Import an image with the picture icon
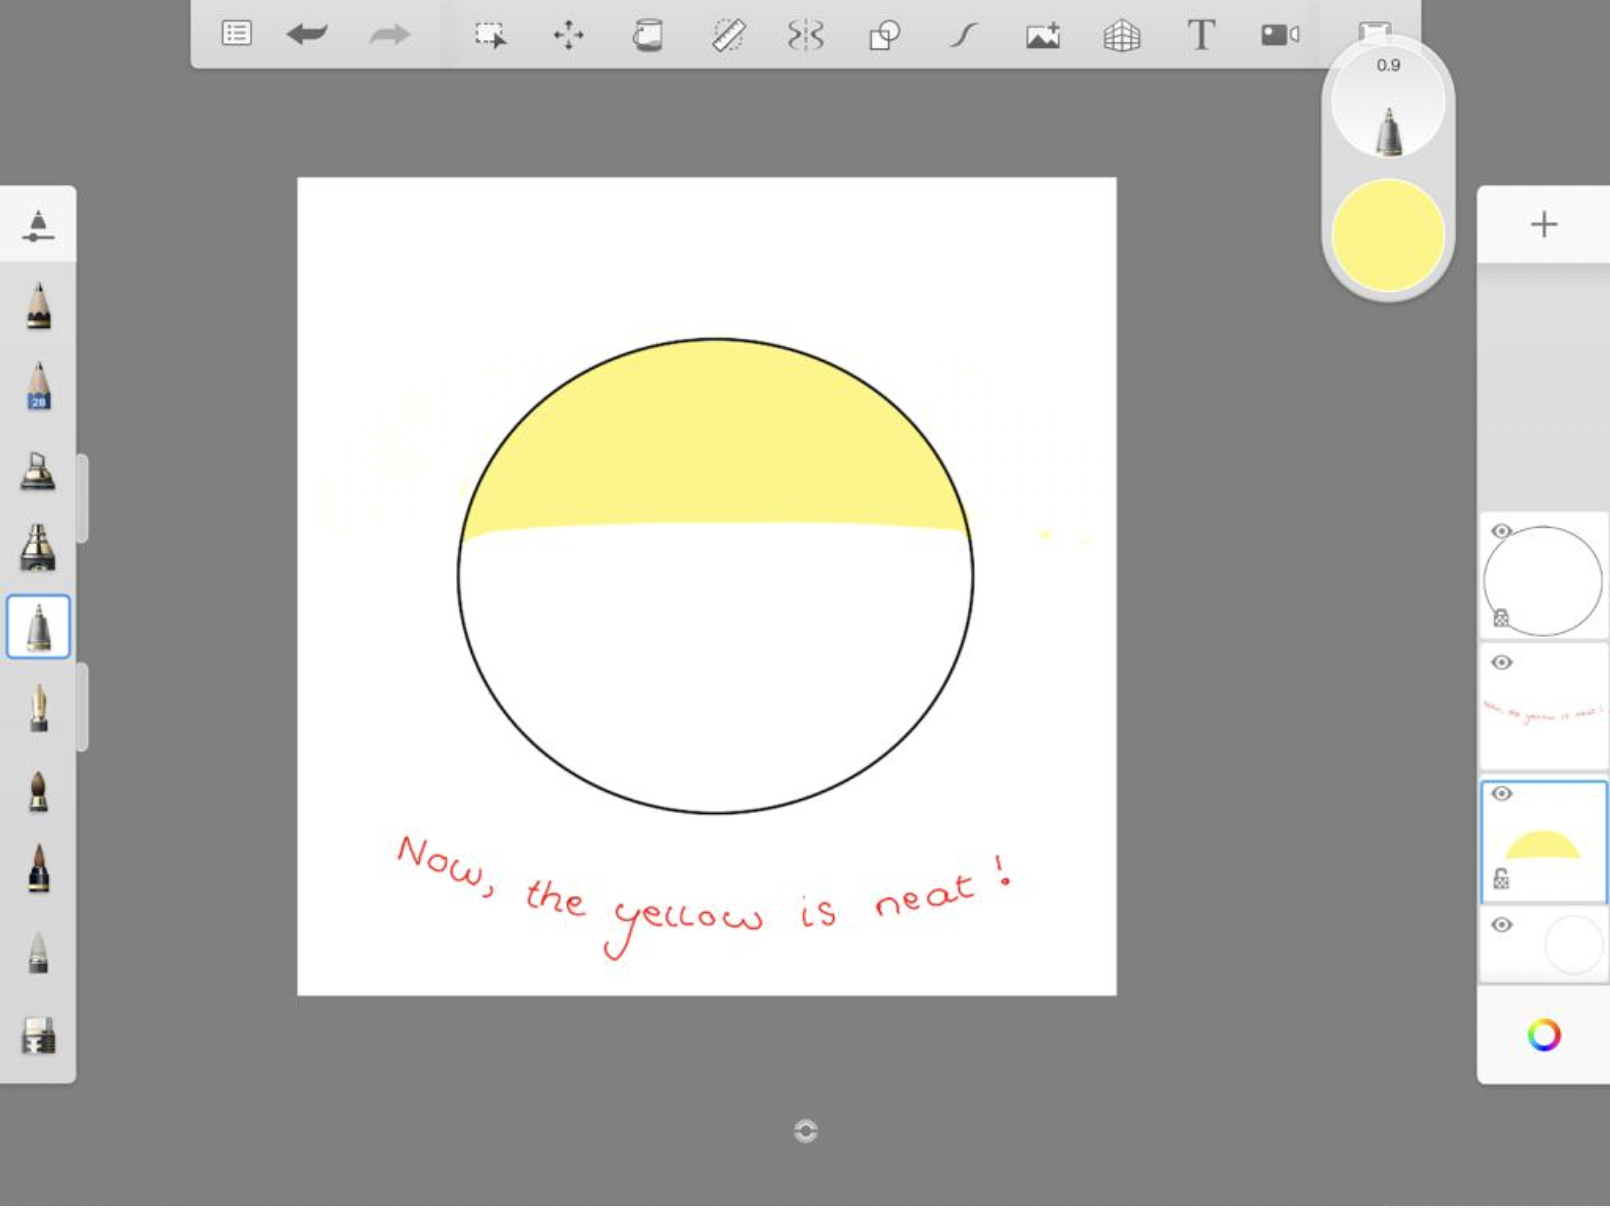The height and width of the screenshot is (1208, 1610). tap(1043, 36)
